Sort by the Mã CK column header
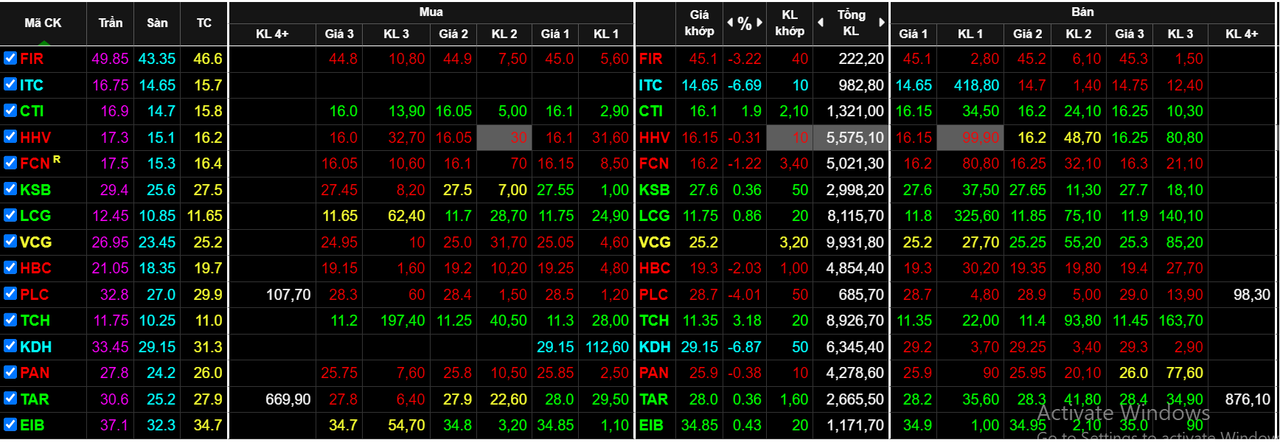Screen dimensions: 1280x442 [44, 22]
